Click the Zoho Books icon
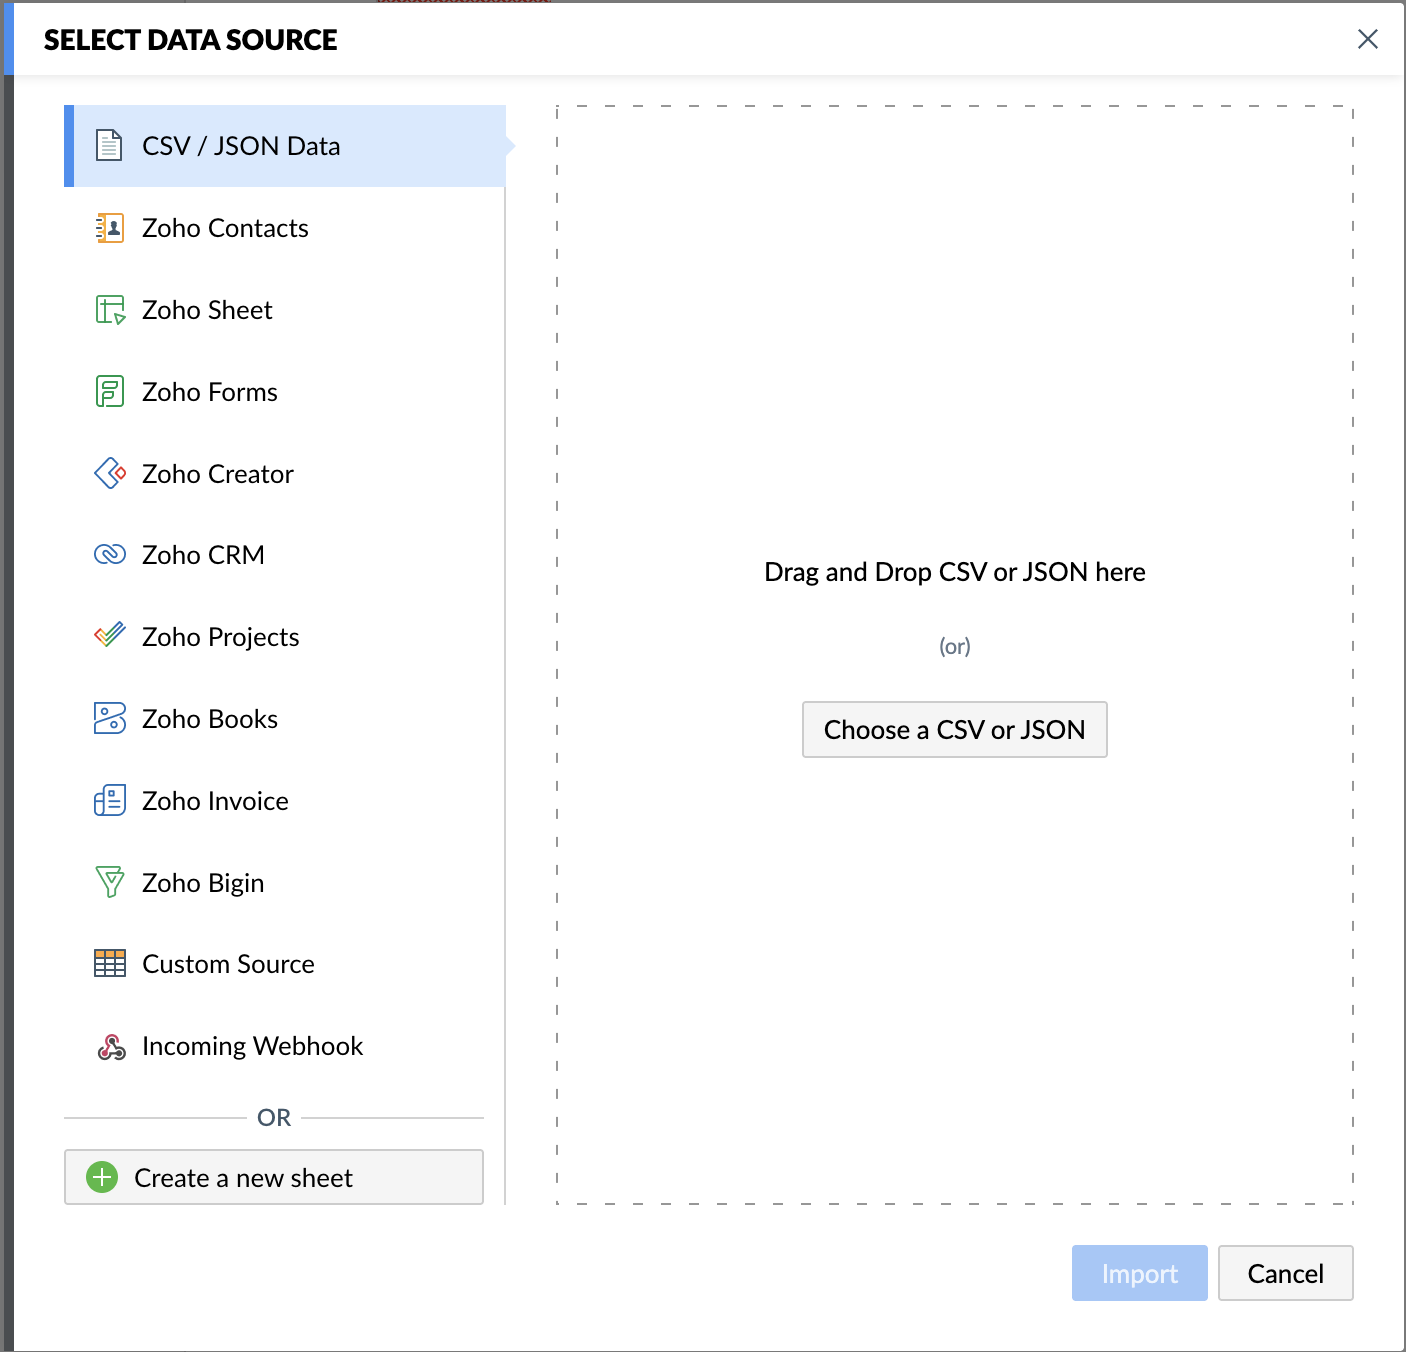Screen dimensions: 1406x1352 [x=109, y=719]
